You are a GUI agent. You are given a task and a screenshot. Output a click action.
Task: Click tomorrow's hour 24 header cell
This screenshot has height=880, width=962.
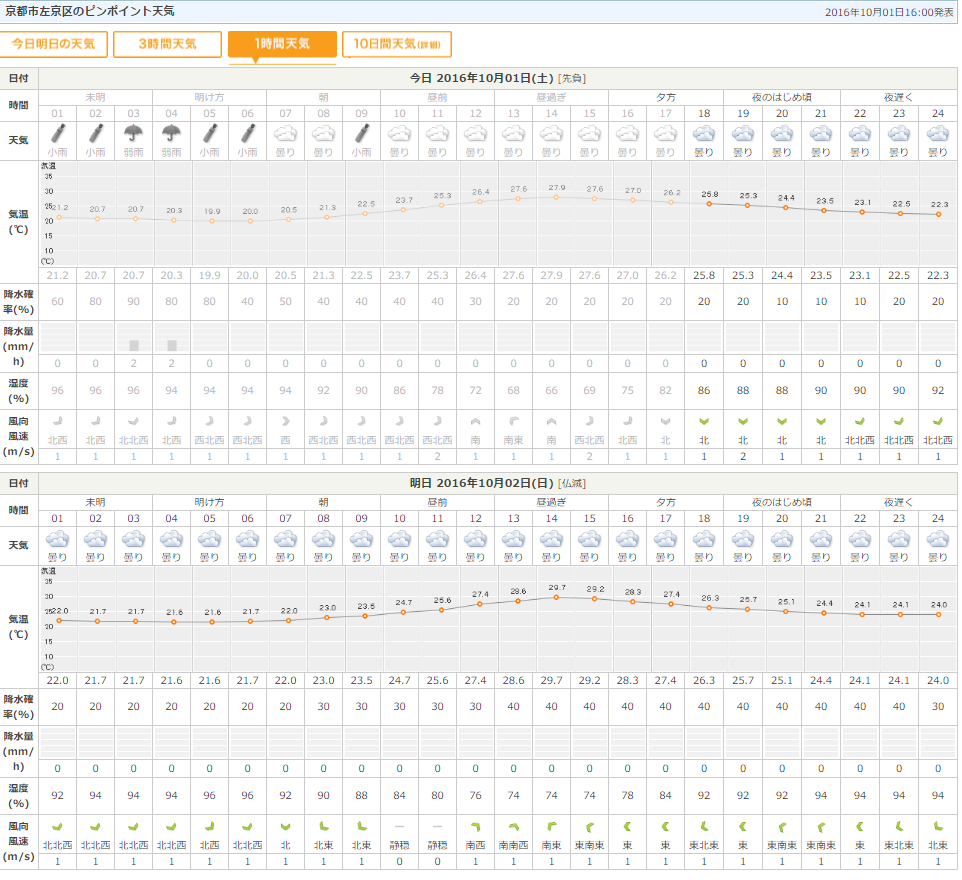coord(938,519)
